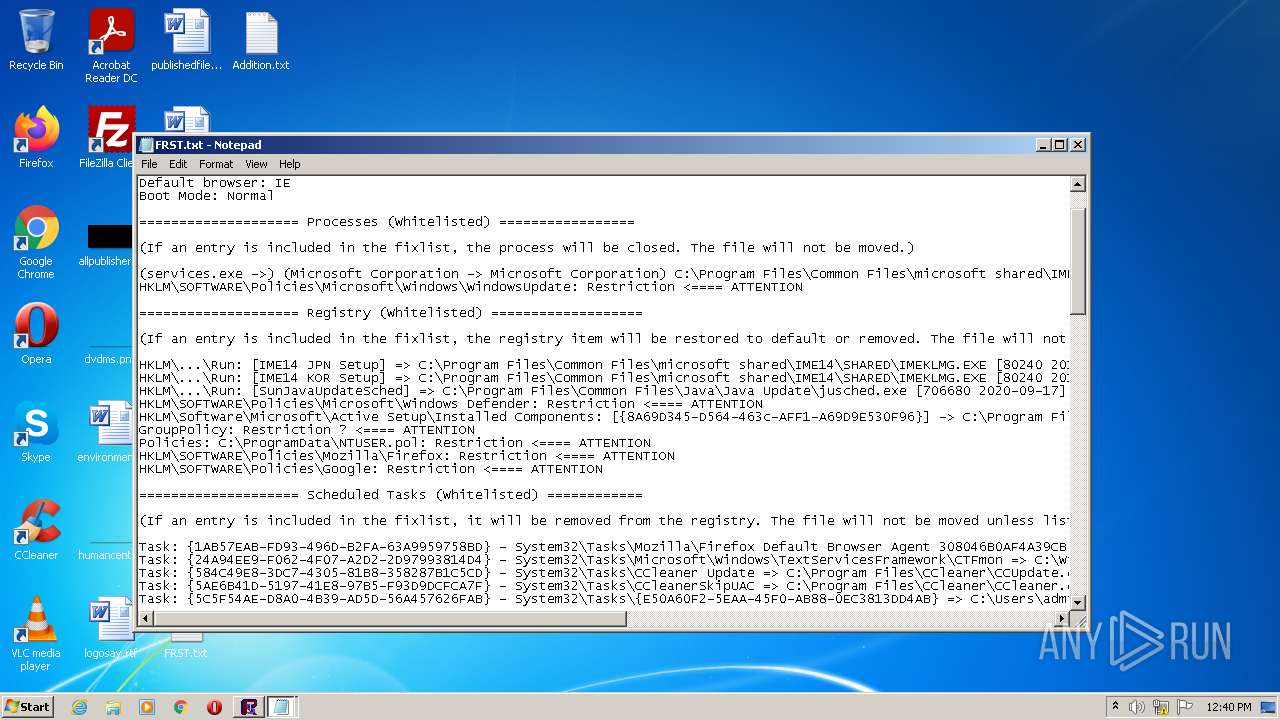Open the File menu in Notepad
Viewport: 1280px width, 720px height.
pos(149,164)
